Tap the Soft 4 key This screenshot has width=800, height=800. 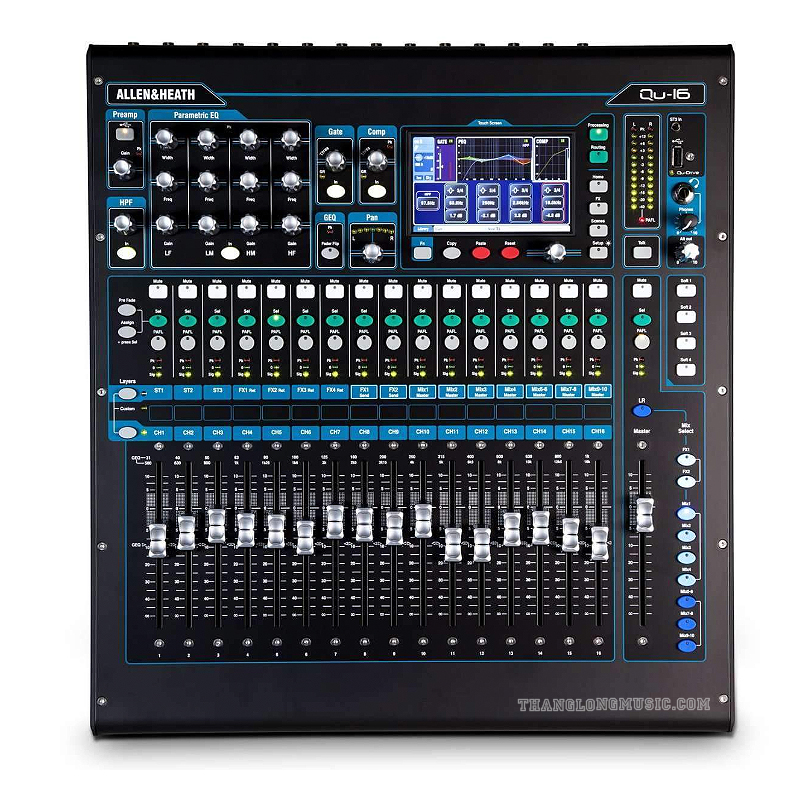coord(686,369)
